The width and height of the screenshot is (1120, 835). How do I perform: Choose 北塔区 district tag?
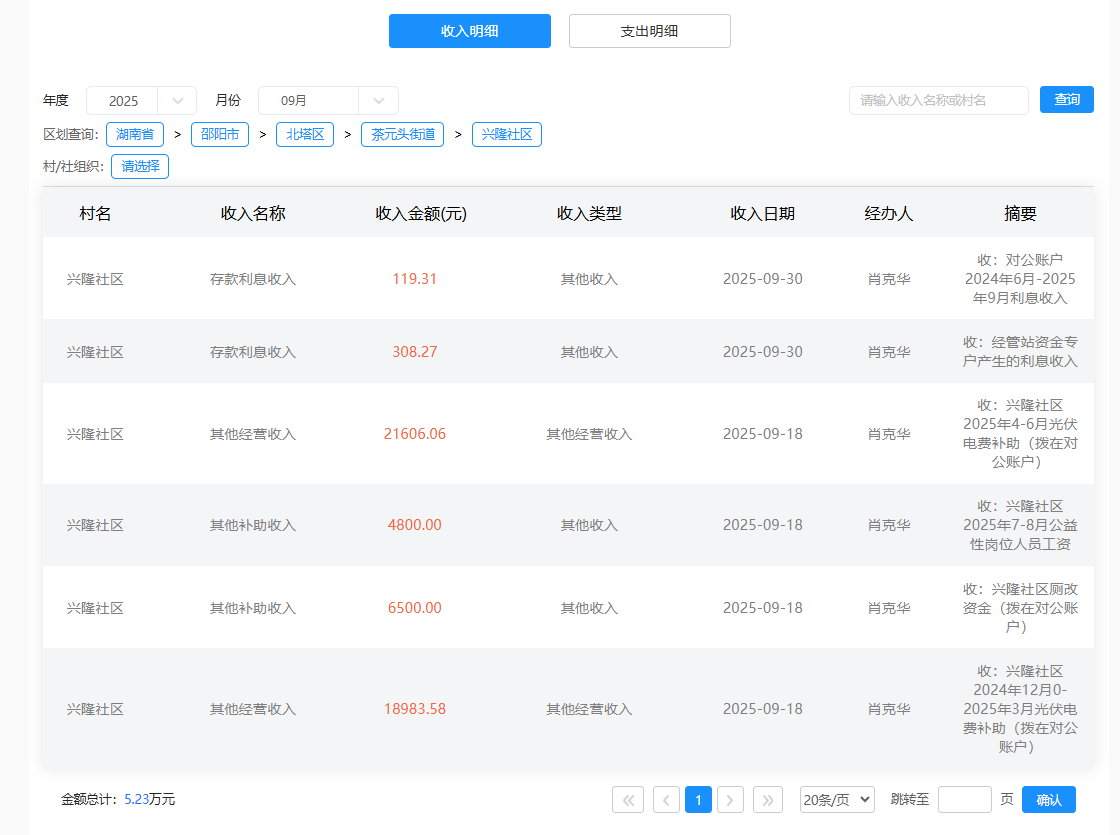[x=305, y=135]
